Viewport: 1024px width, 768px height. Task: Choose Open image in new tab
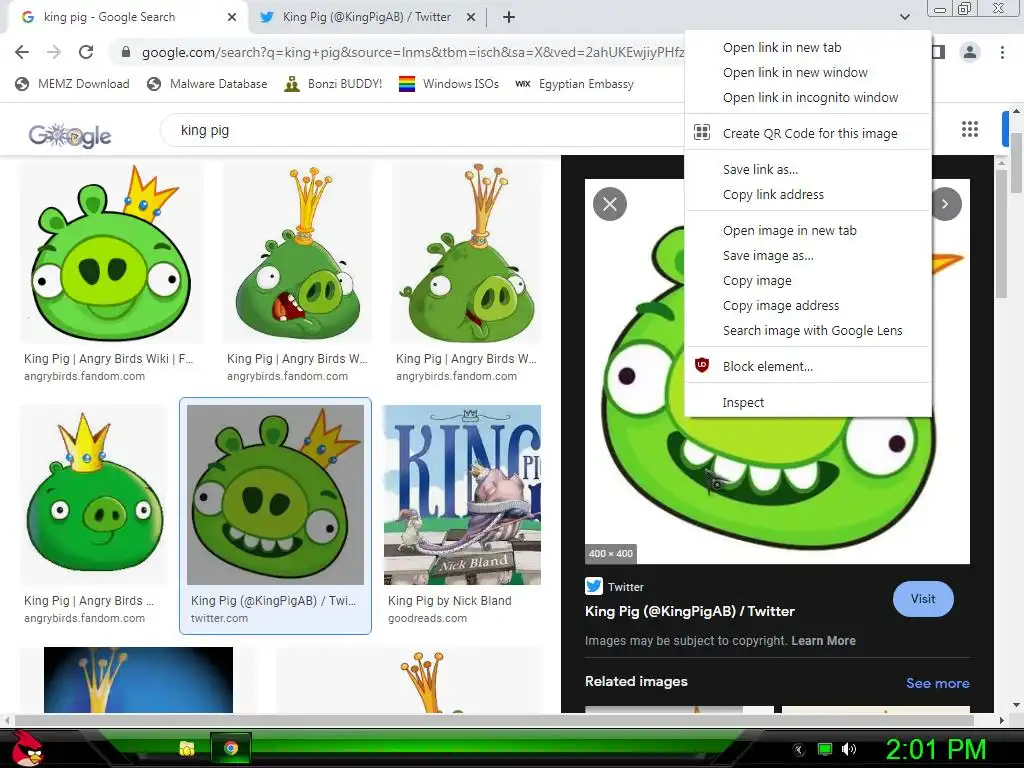[808, 230]
